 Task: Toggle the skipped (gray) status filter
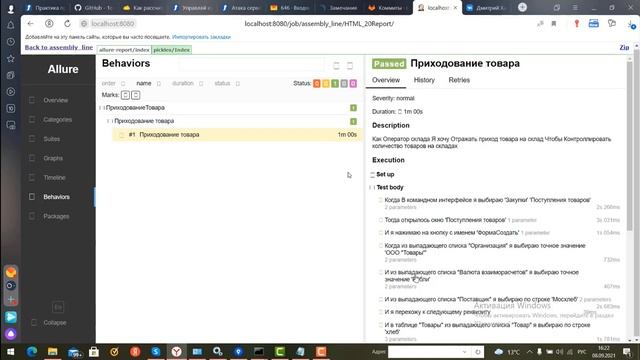coord(344,83)
